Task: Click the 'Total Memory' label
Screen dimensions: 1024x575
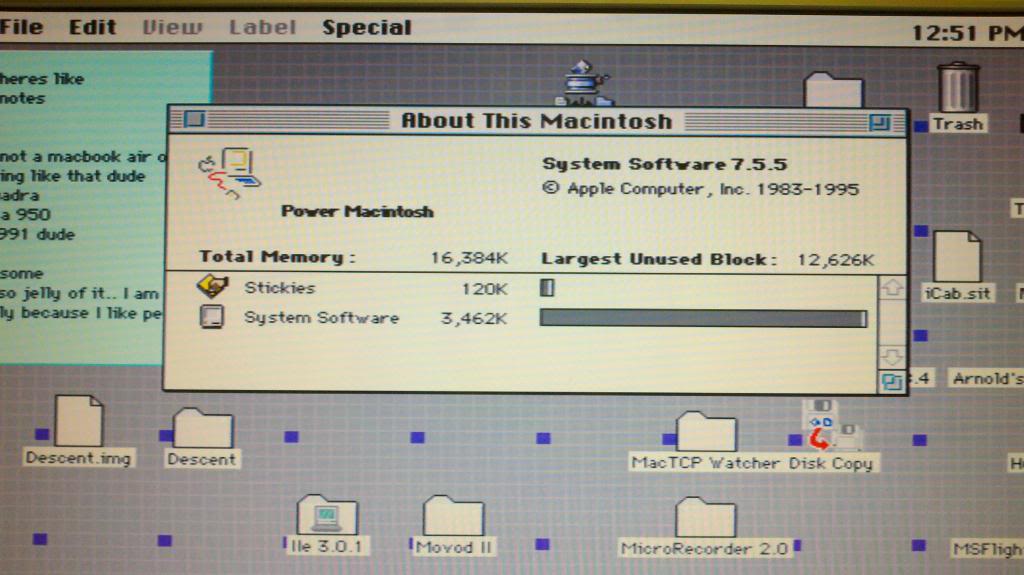Action: tap(277, 257)
